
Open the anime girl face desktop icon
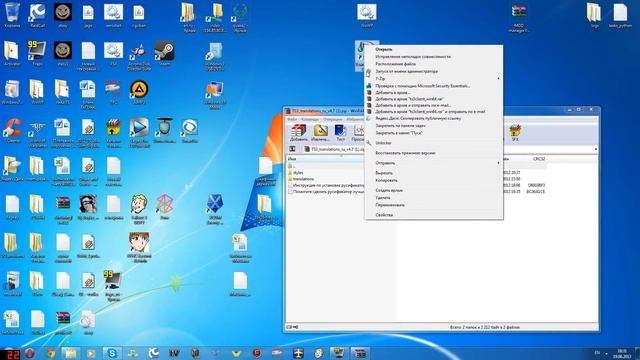click(139, 247)
